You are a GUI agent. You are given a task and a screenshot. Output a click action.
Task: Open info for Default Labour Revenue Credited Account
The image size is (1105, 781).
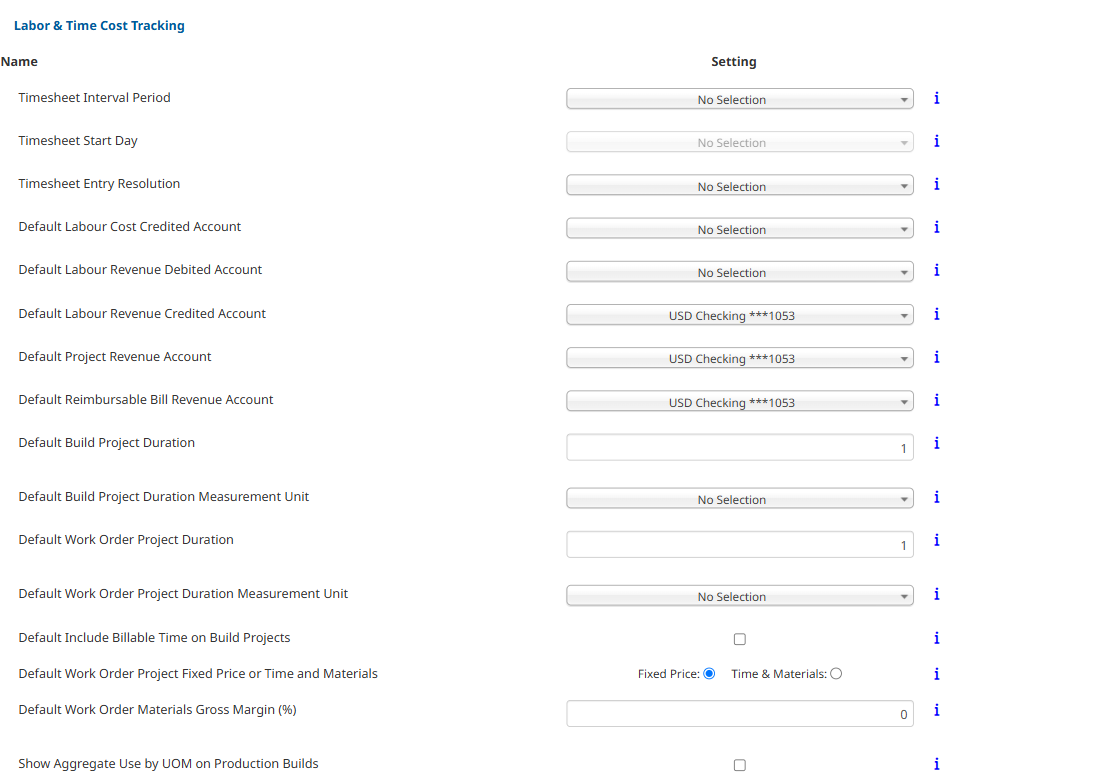(937, 314)
